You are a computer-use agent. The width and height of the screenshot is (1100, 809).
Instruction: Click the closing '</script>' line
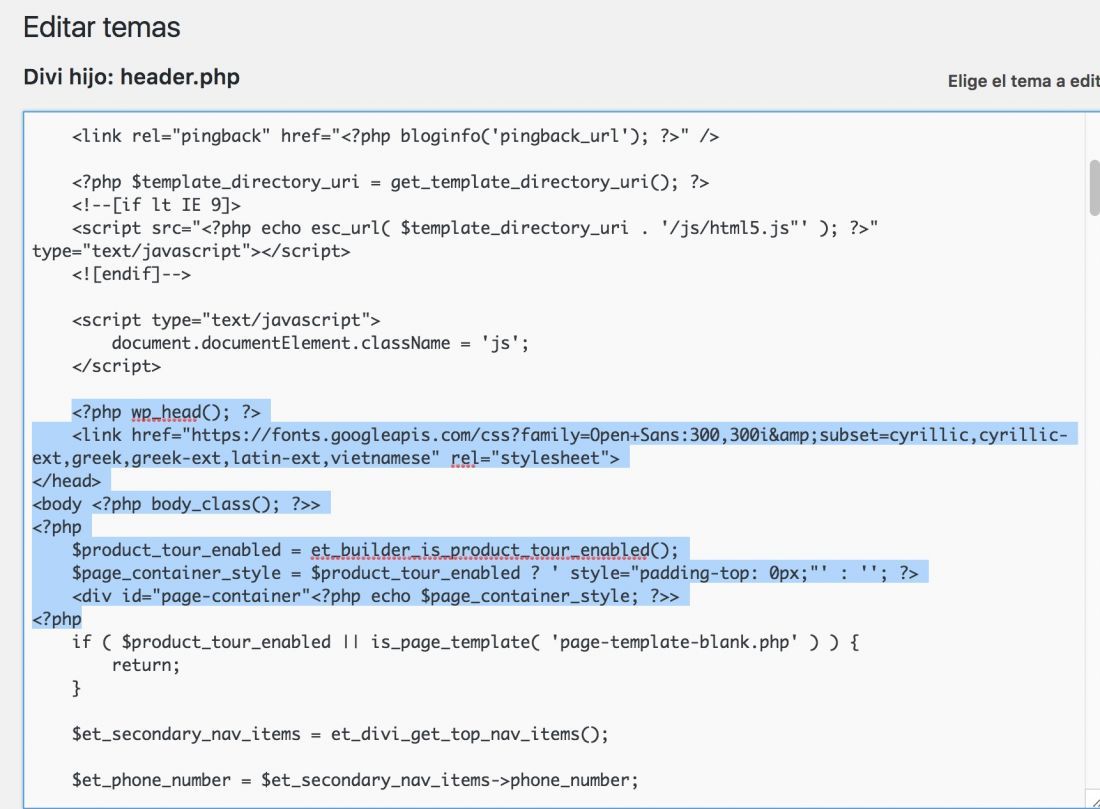(116, 366)
